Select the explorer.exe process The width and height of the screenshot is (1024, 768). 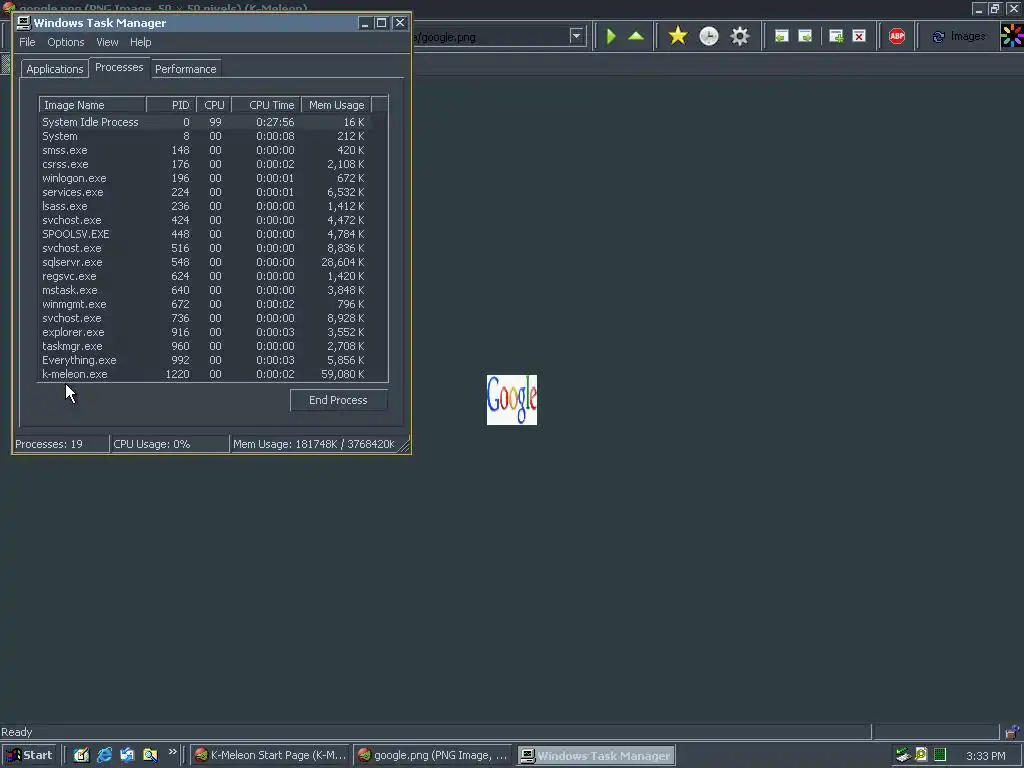click(204, 332)
